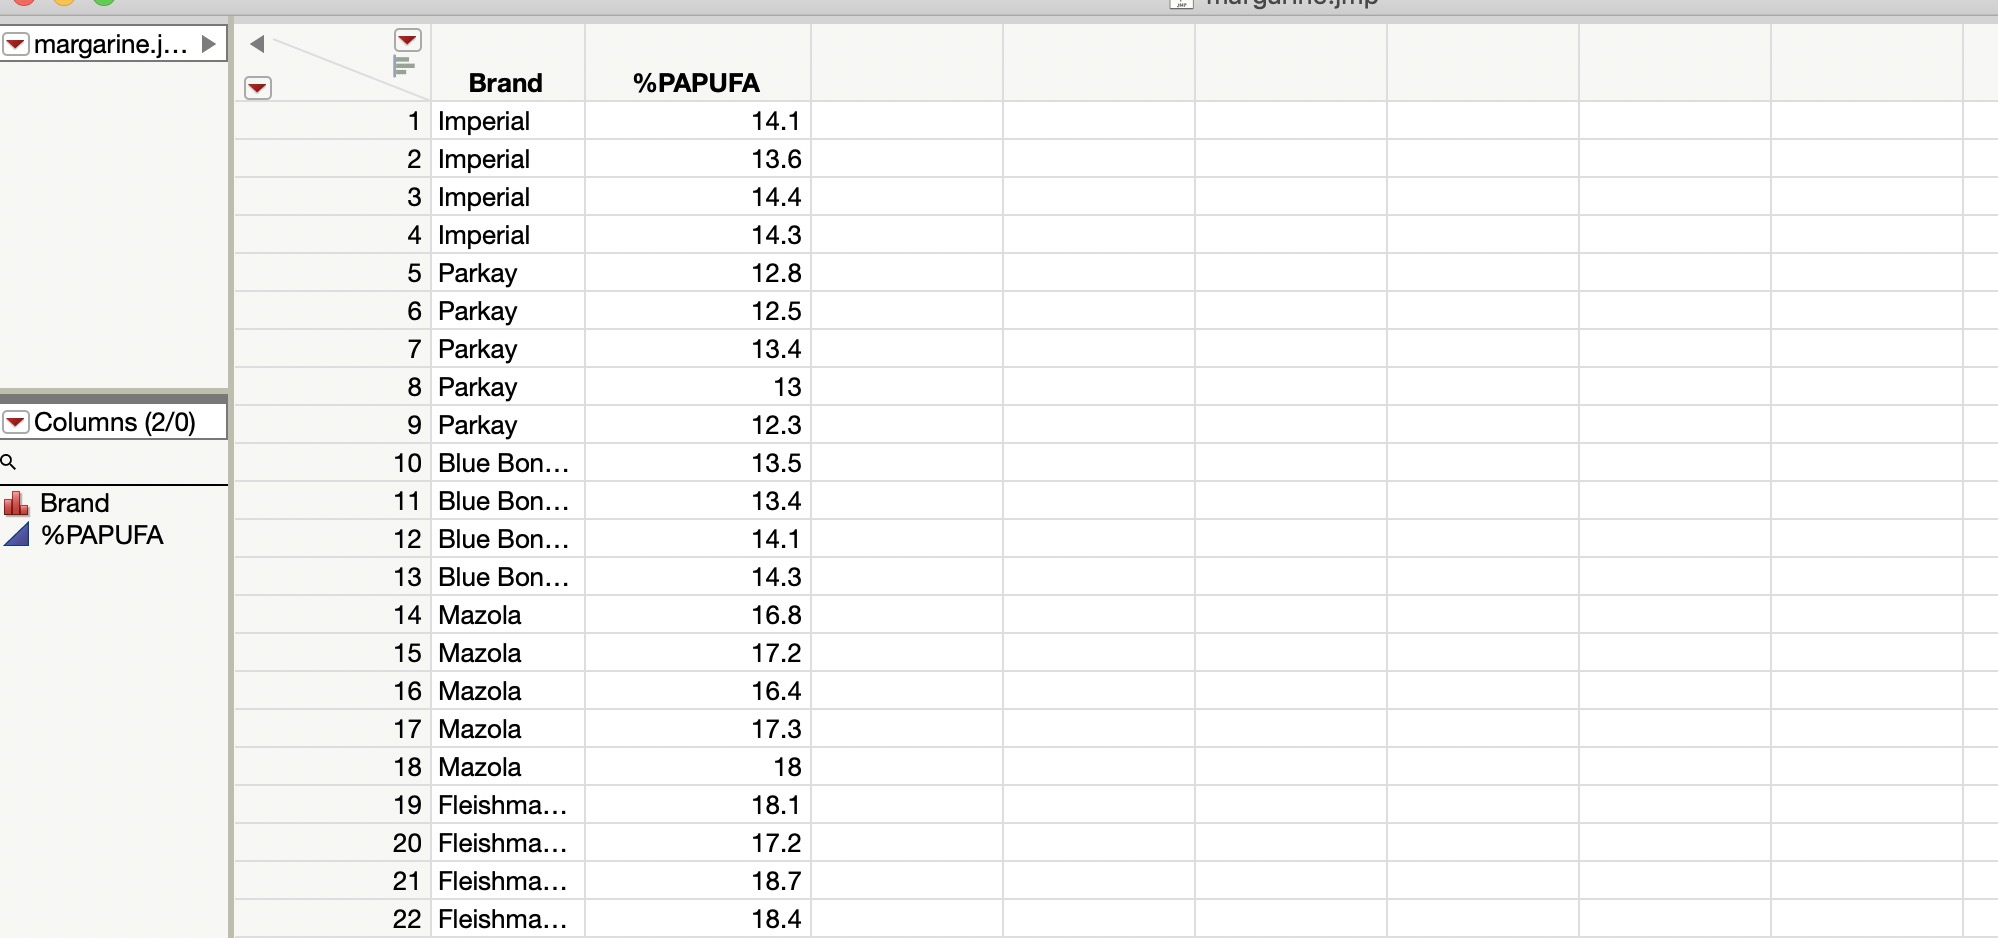The width and height of the screenshot is (1998, 938).
Task: Click the columns search magnifier icon
Action: pos(8,462)
